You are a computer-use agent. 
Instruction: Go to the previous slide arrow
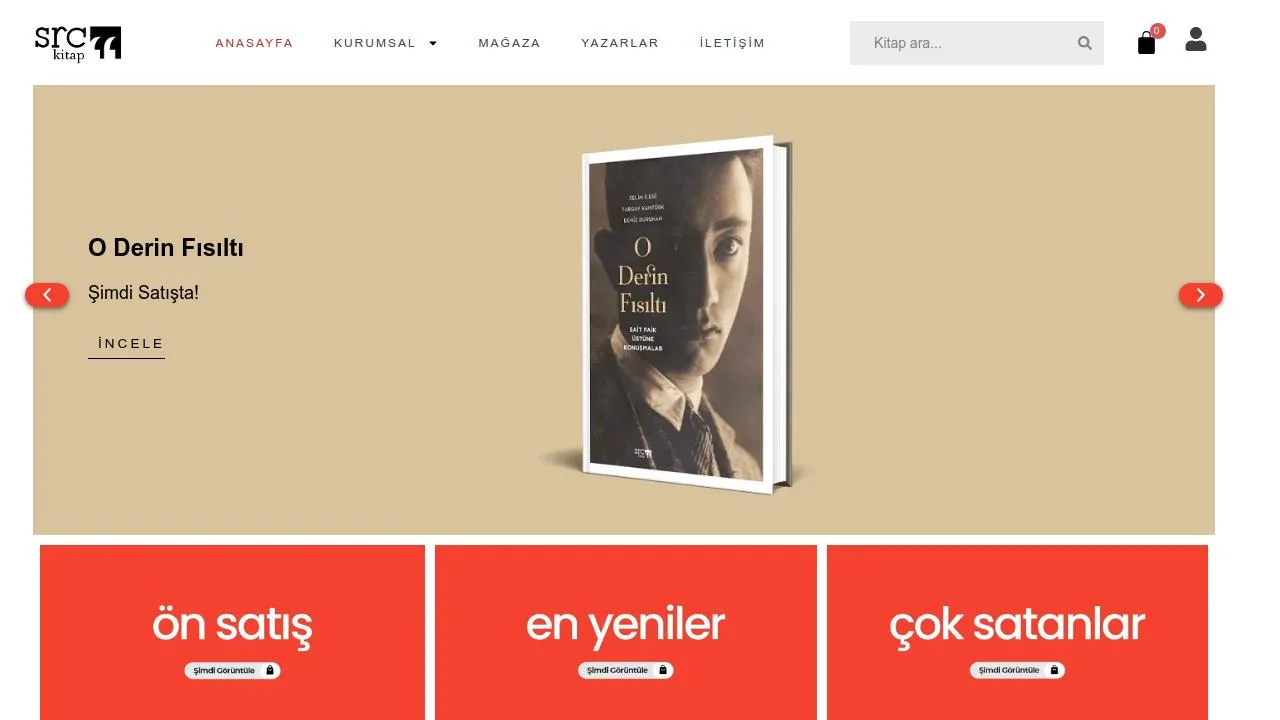(x=47, y=295)
